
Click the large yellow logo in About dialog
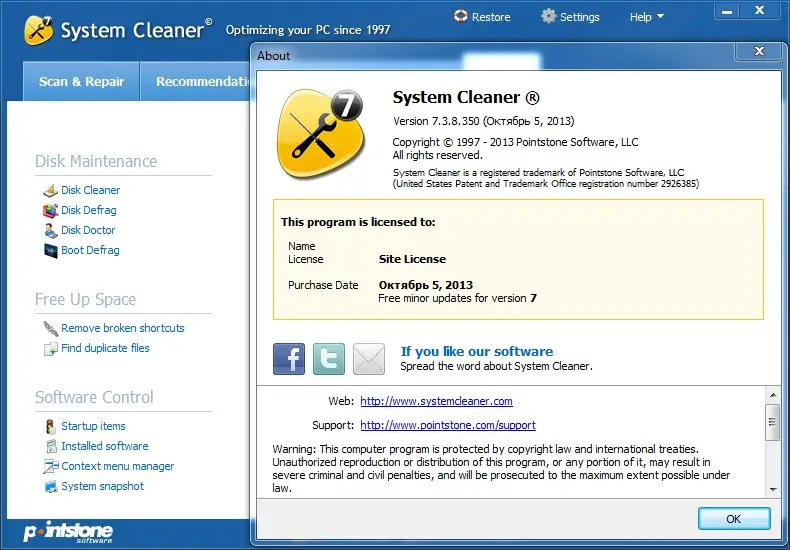(x=319, y=133)
